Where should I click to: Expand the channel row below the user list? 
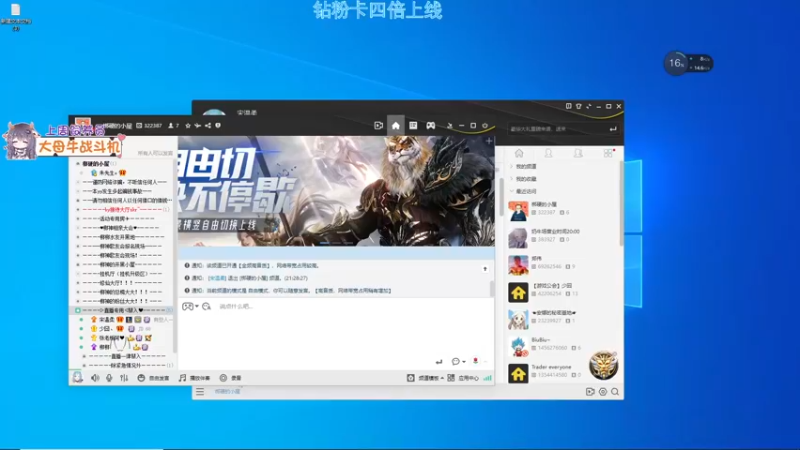click(x=84, y=356)
